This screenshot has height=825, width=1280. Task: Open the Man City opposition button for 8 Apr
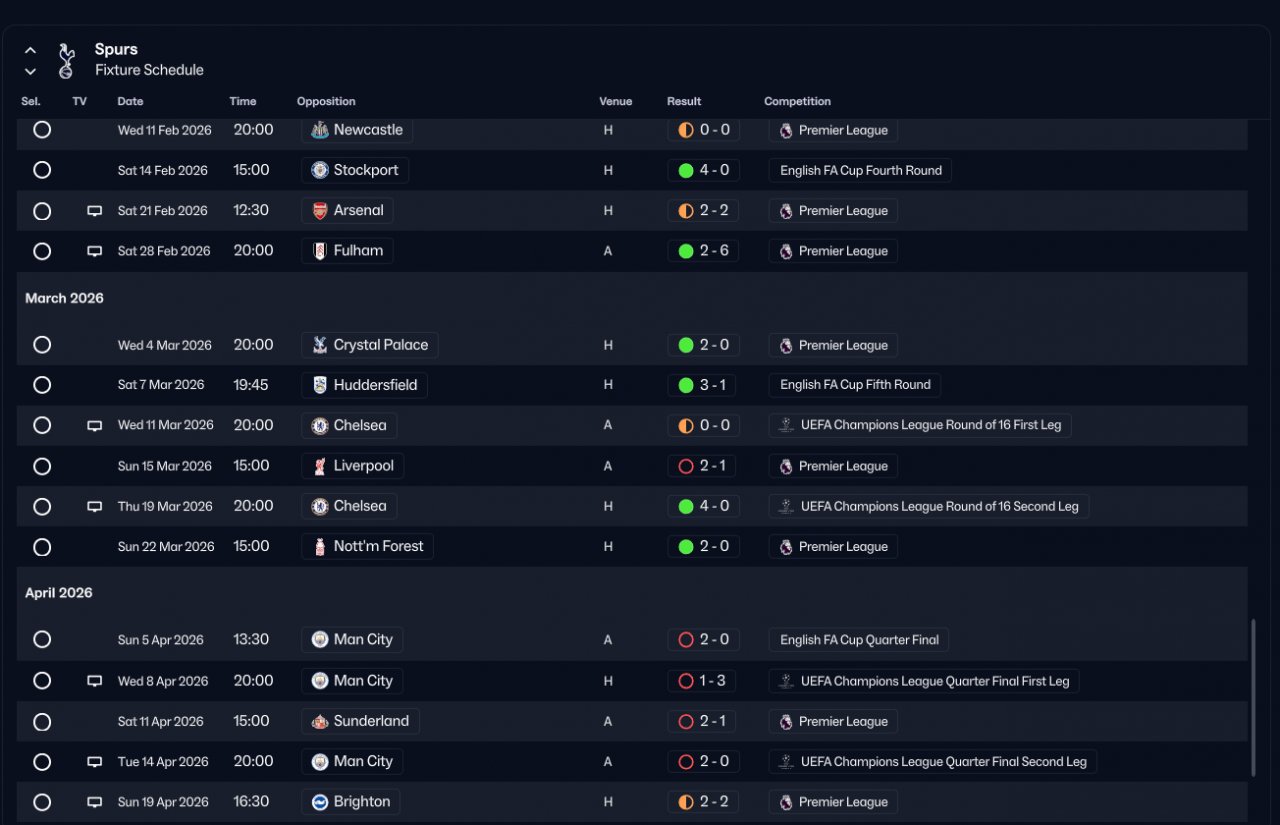352,681
